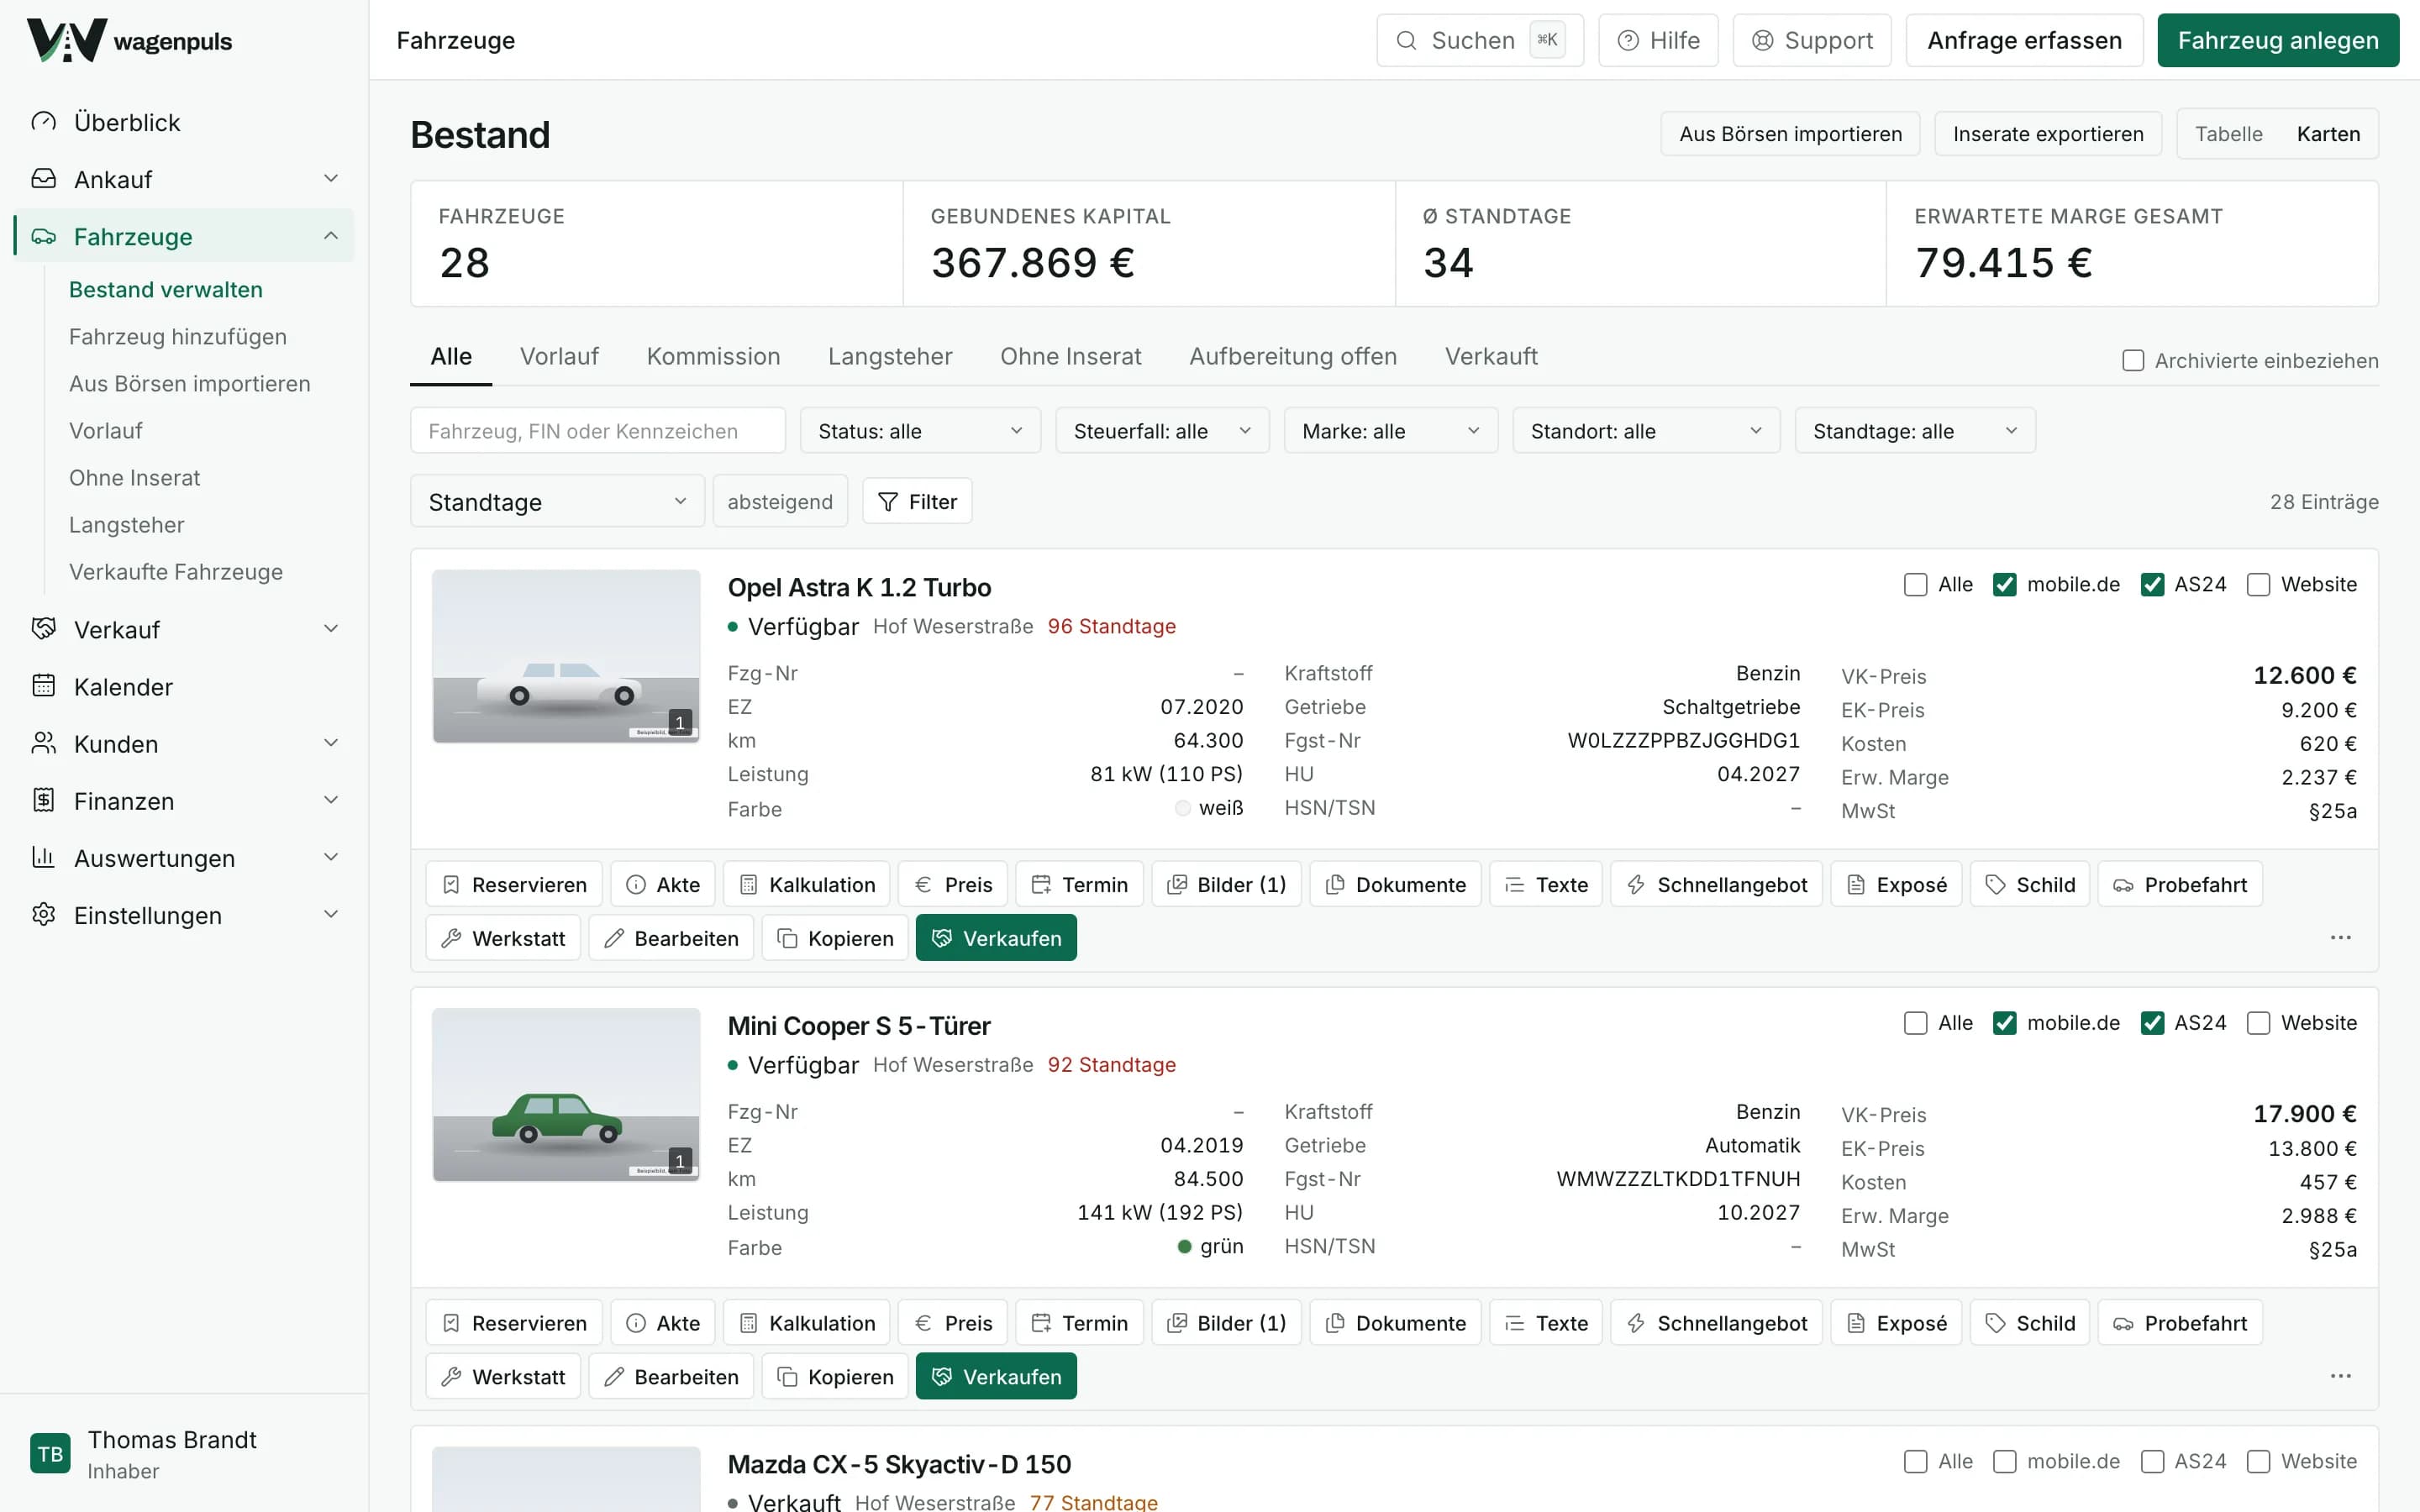Click Inserate exportieren button
The width and height of the screenshot is (2420, 1512).
(x=2048, y=134)
